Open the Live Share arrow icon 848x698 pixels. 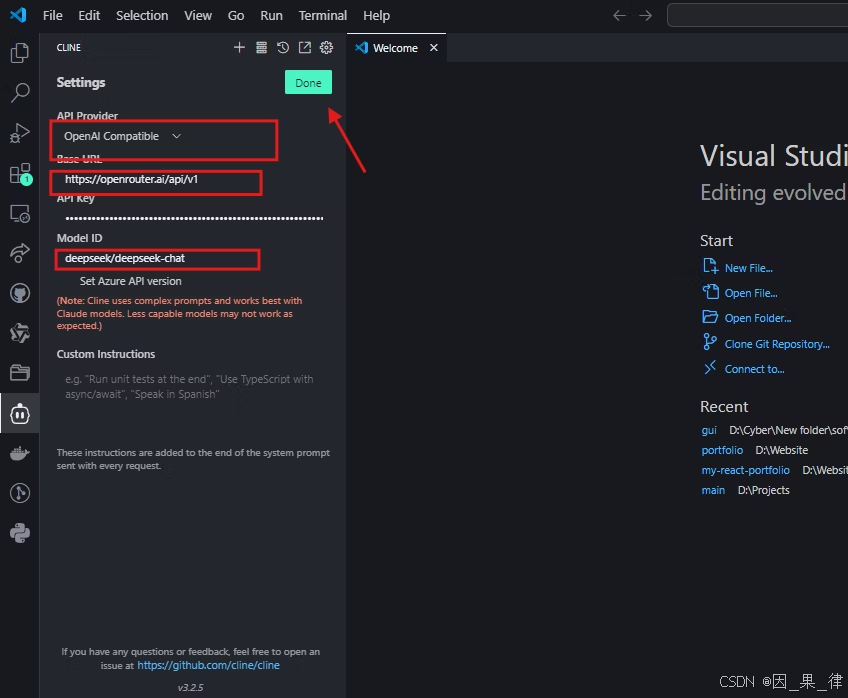click(x=19, y=253)
